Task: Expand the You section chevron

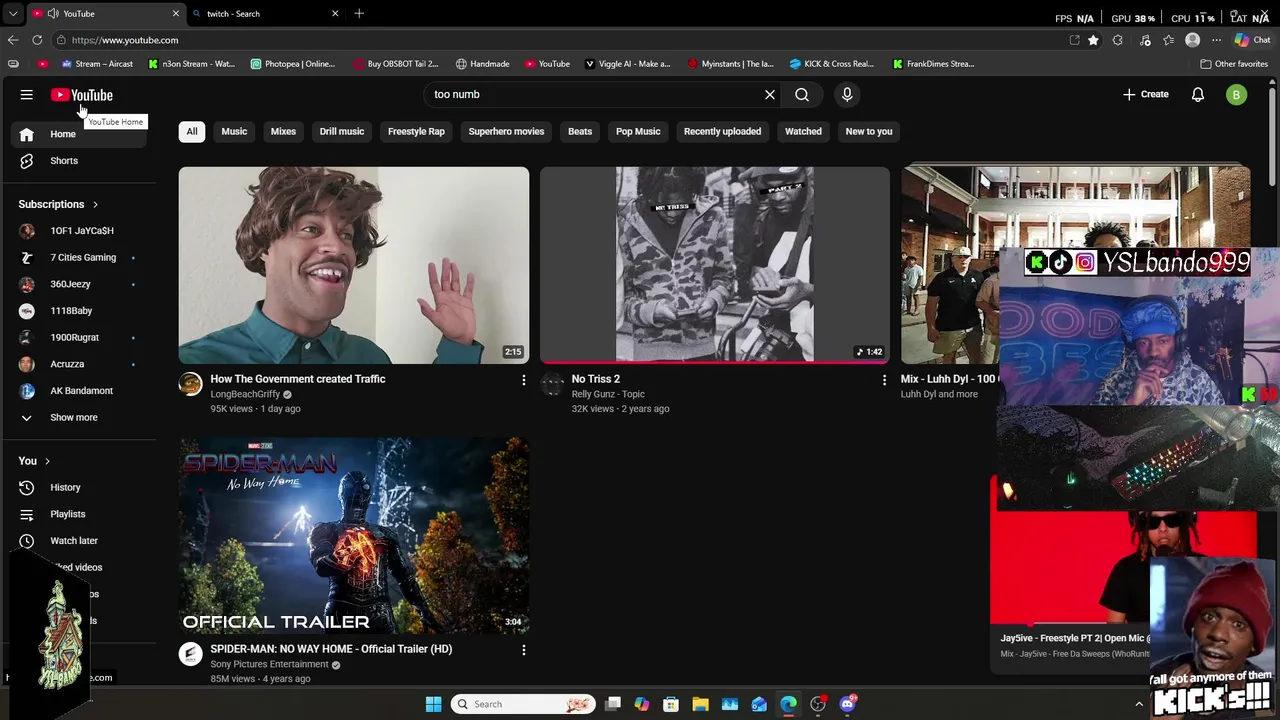Action: point(46,462)
